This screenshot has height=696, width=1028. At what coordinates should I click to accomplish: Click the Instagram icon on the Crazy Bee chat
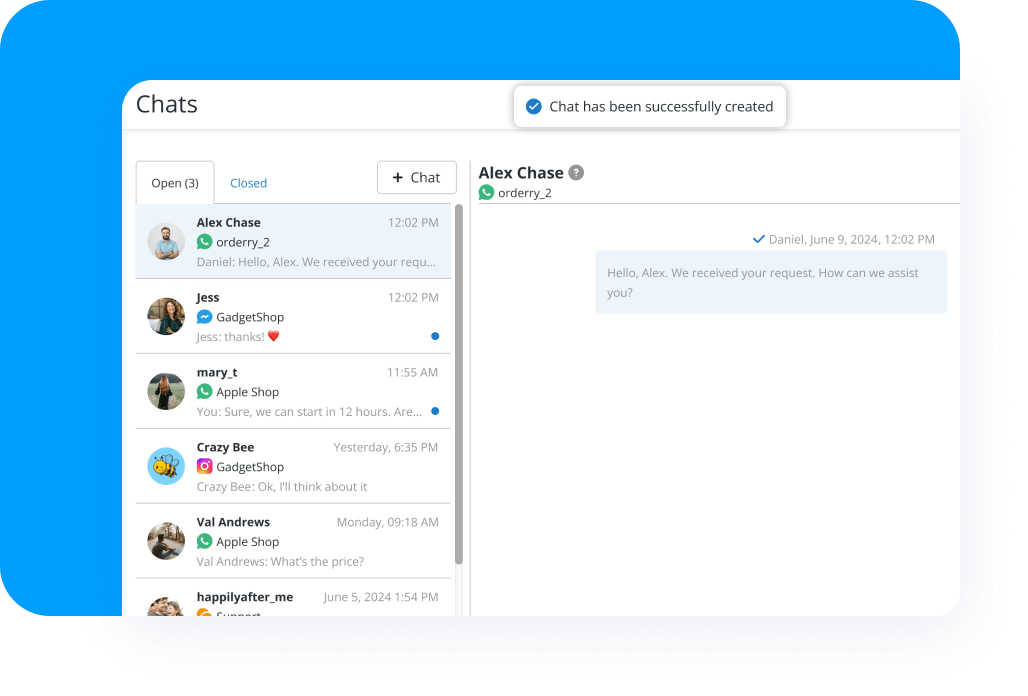[205, 467]
